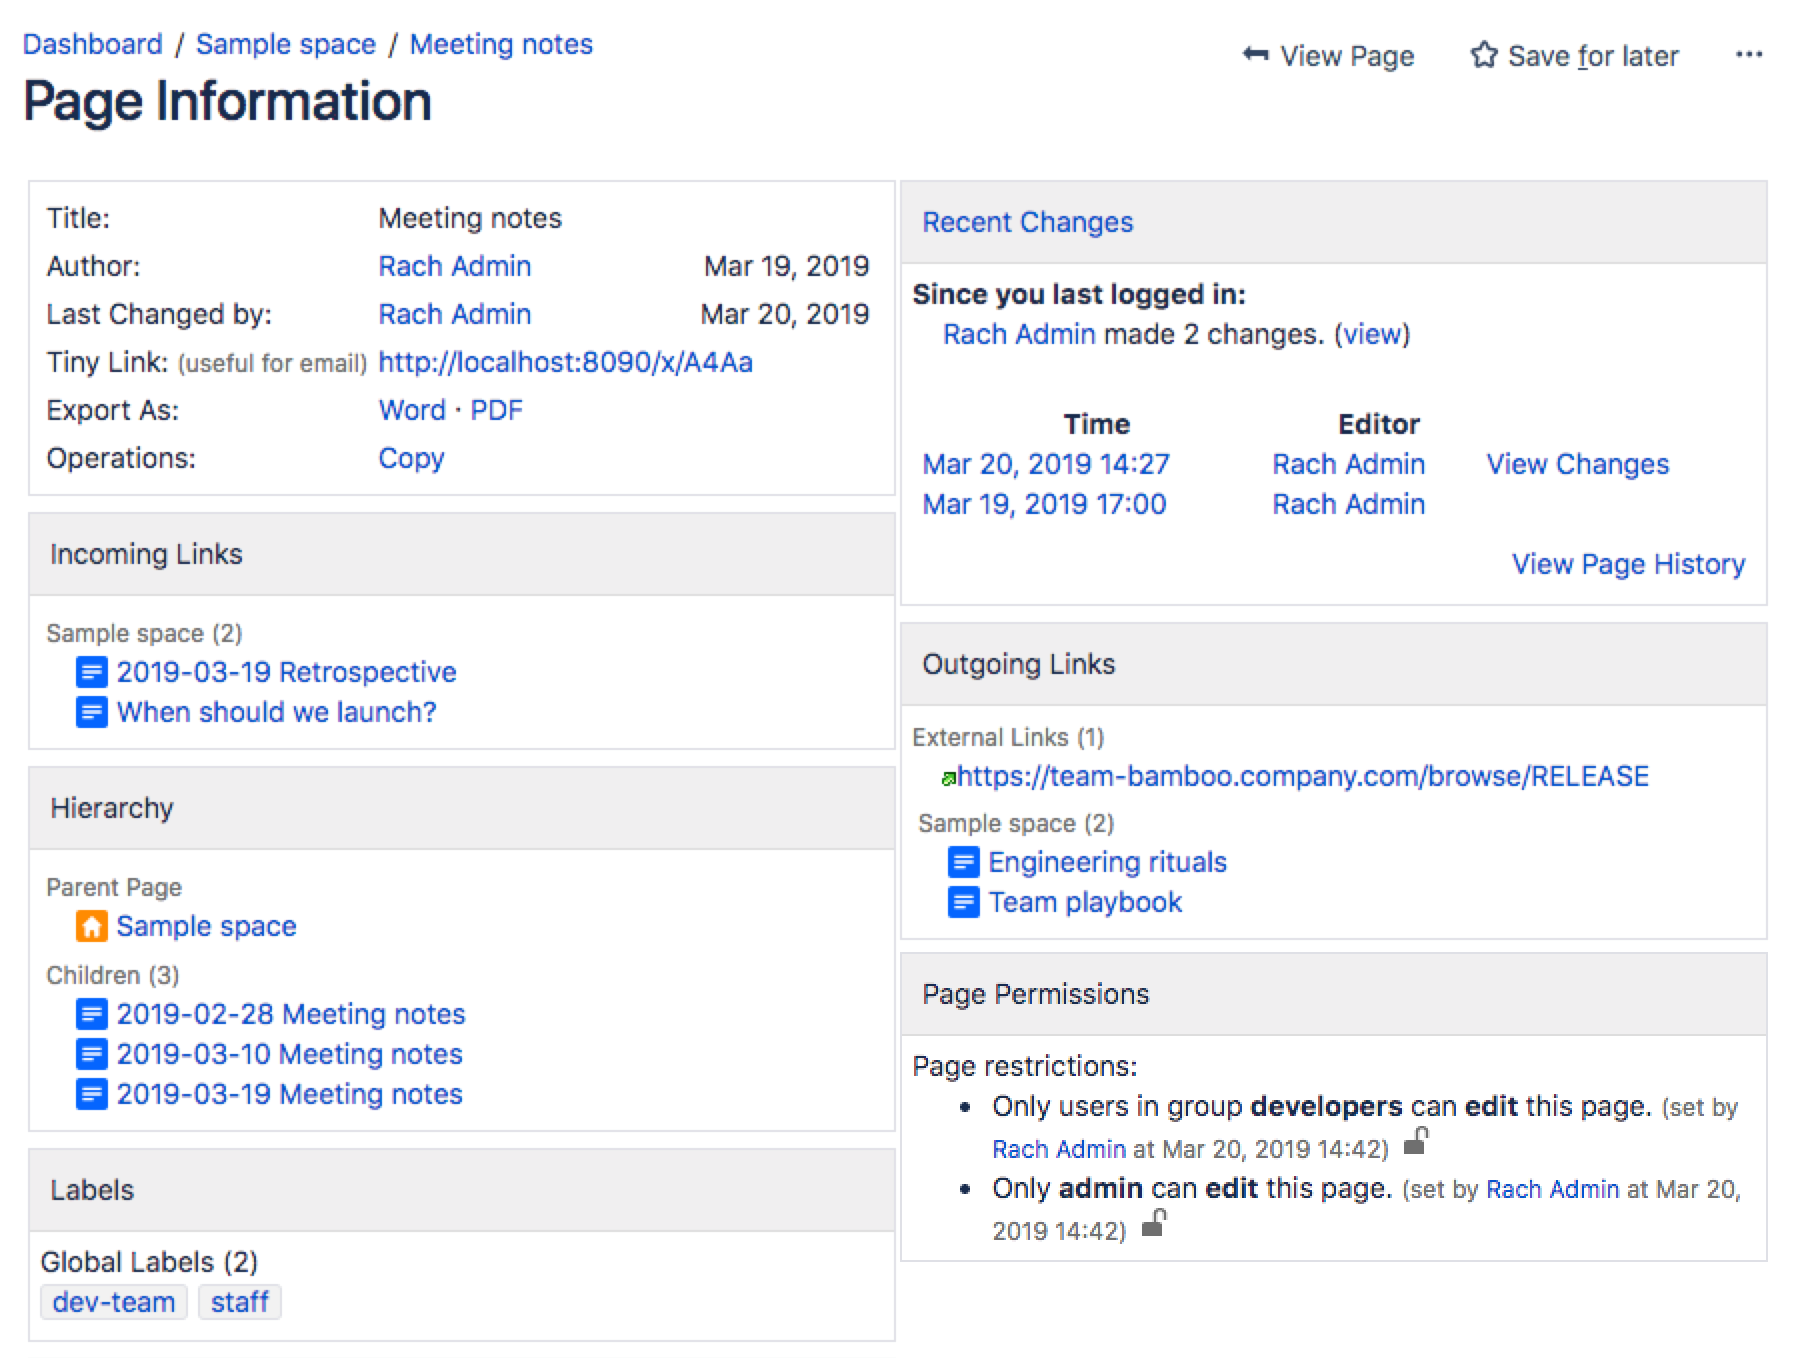
Task: Select the staff label
Action: coord(239,1302)
